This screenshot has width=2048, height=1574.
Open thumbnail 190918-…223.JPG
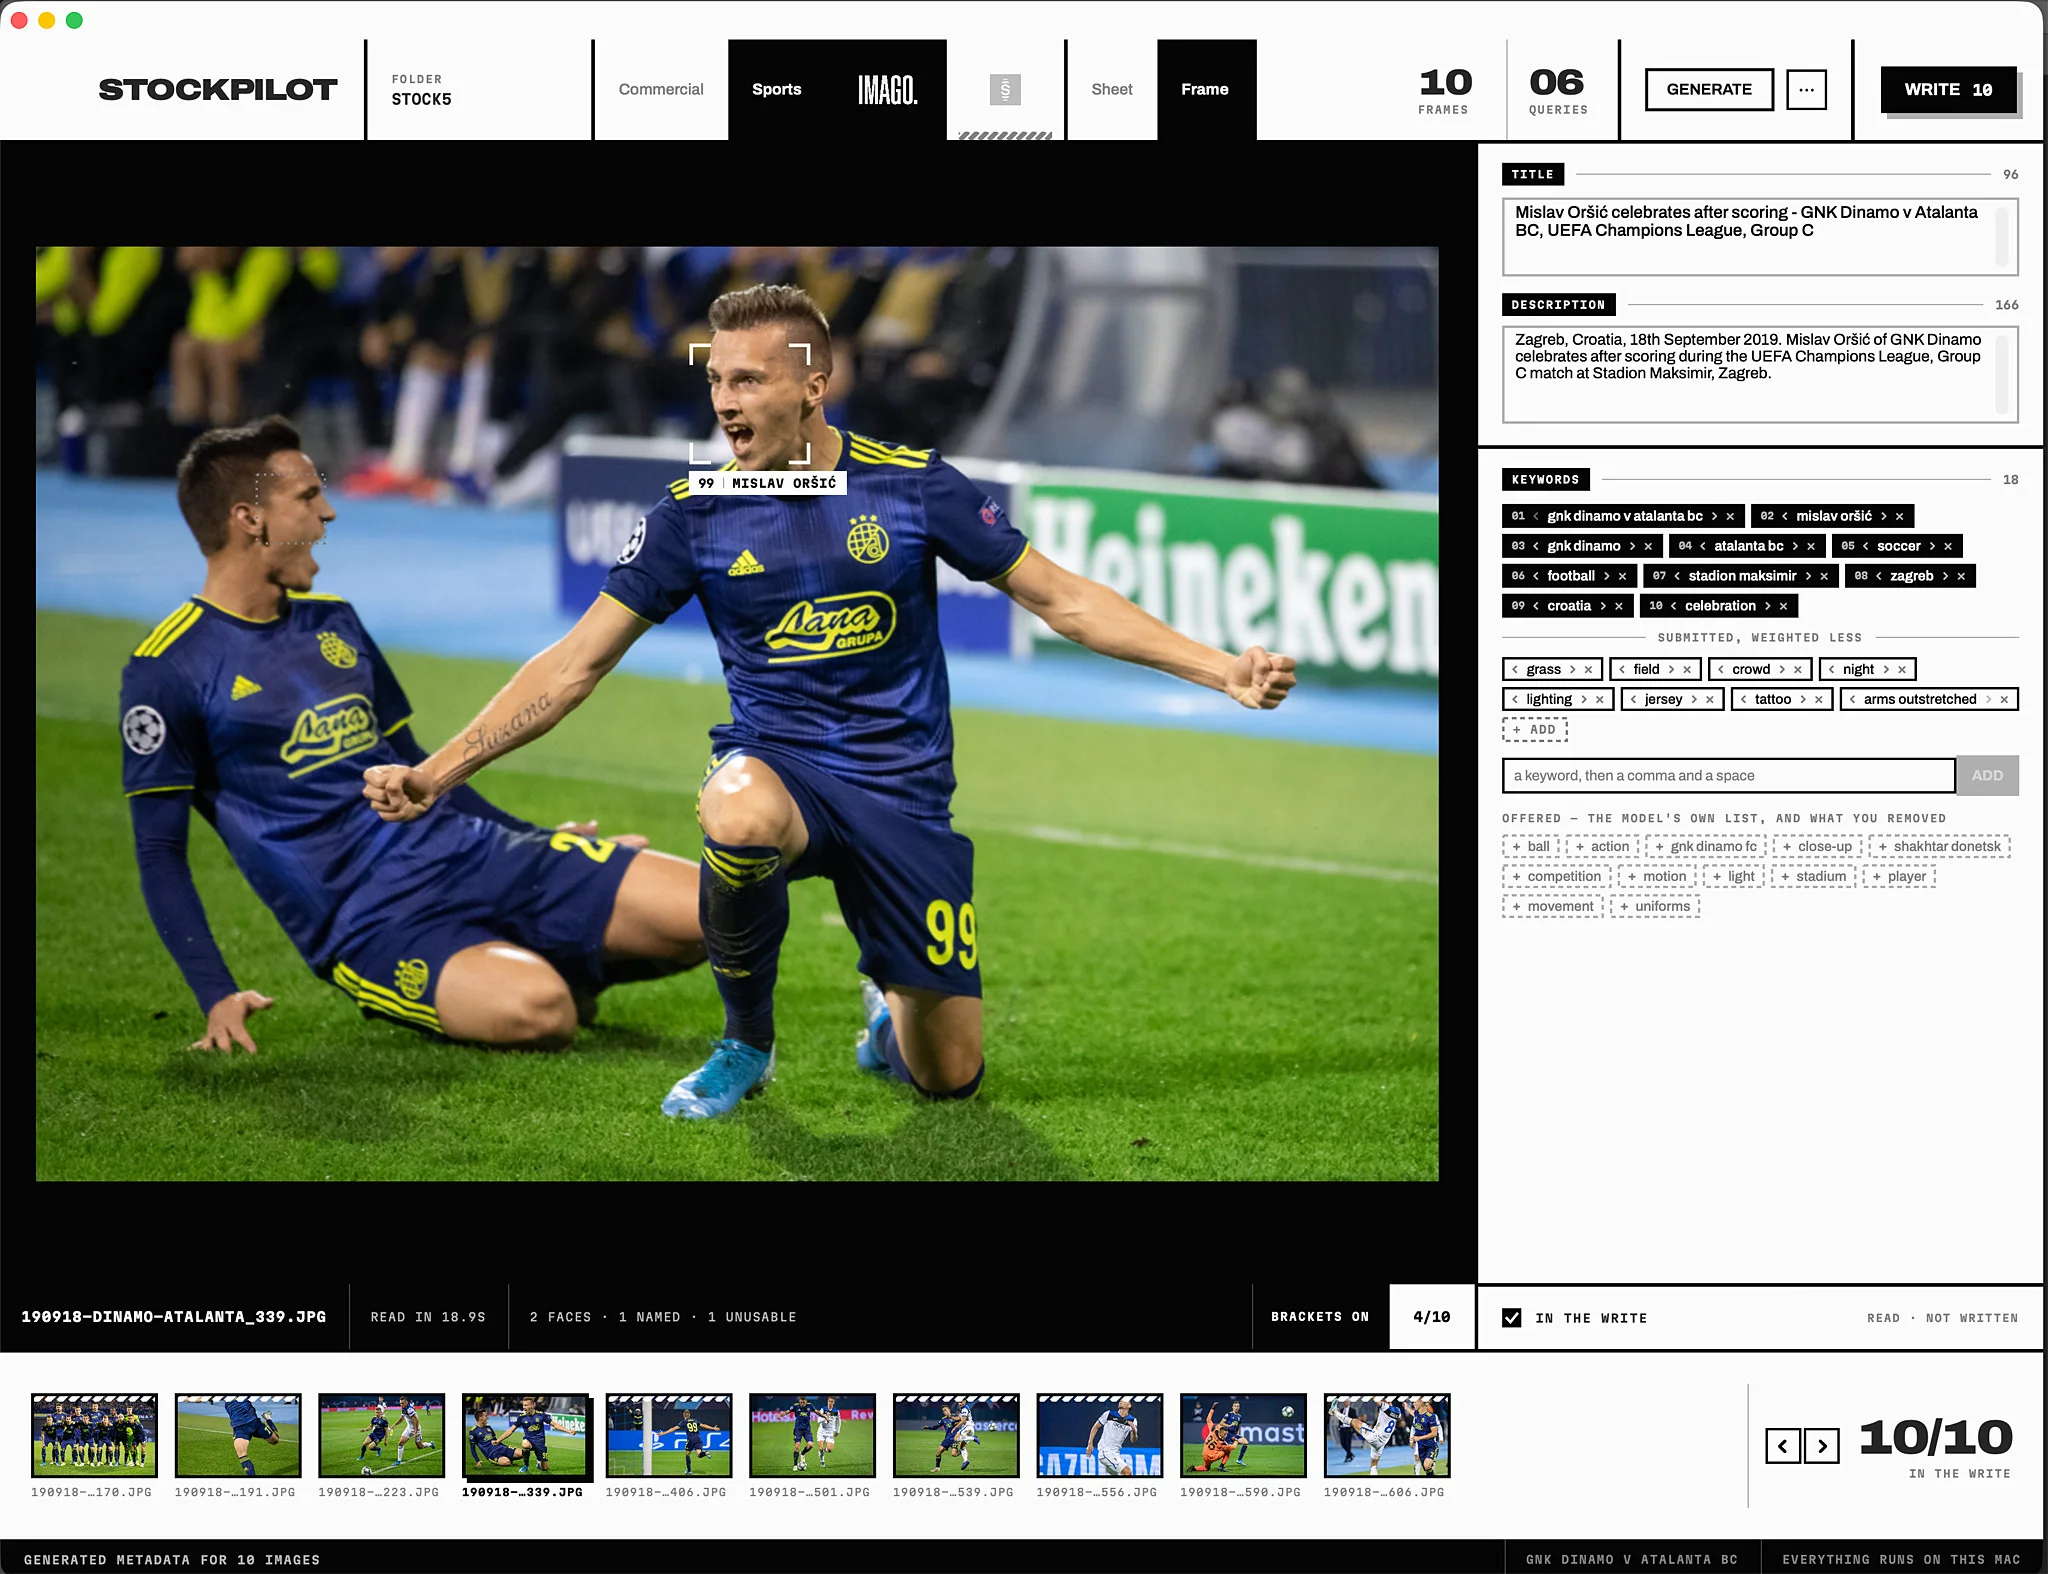[381, 1435]
